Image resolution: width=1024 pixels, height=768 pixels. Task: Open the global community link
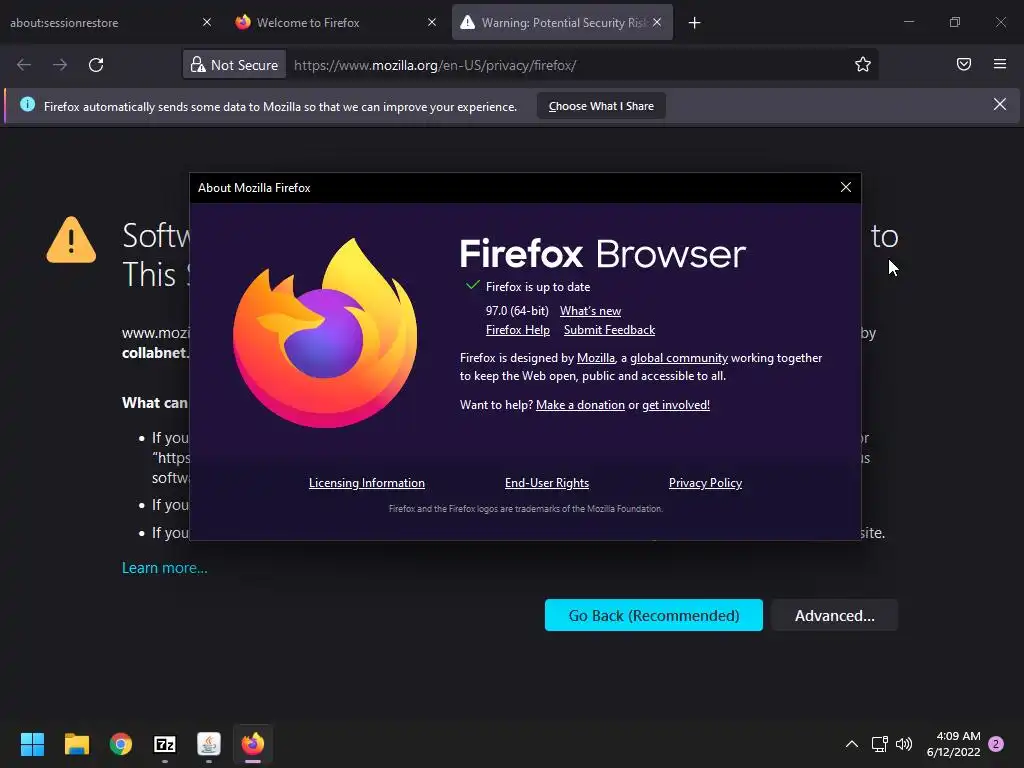coord(679,358)
